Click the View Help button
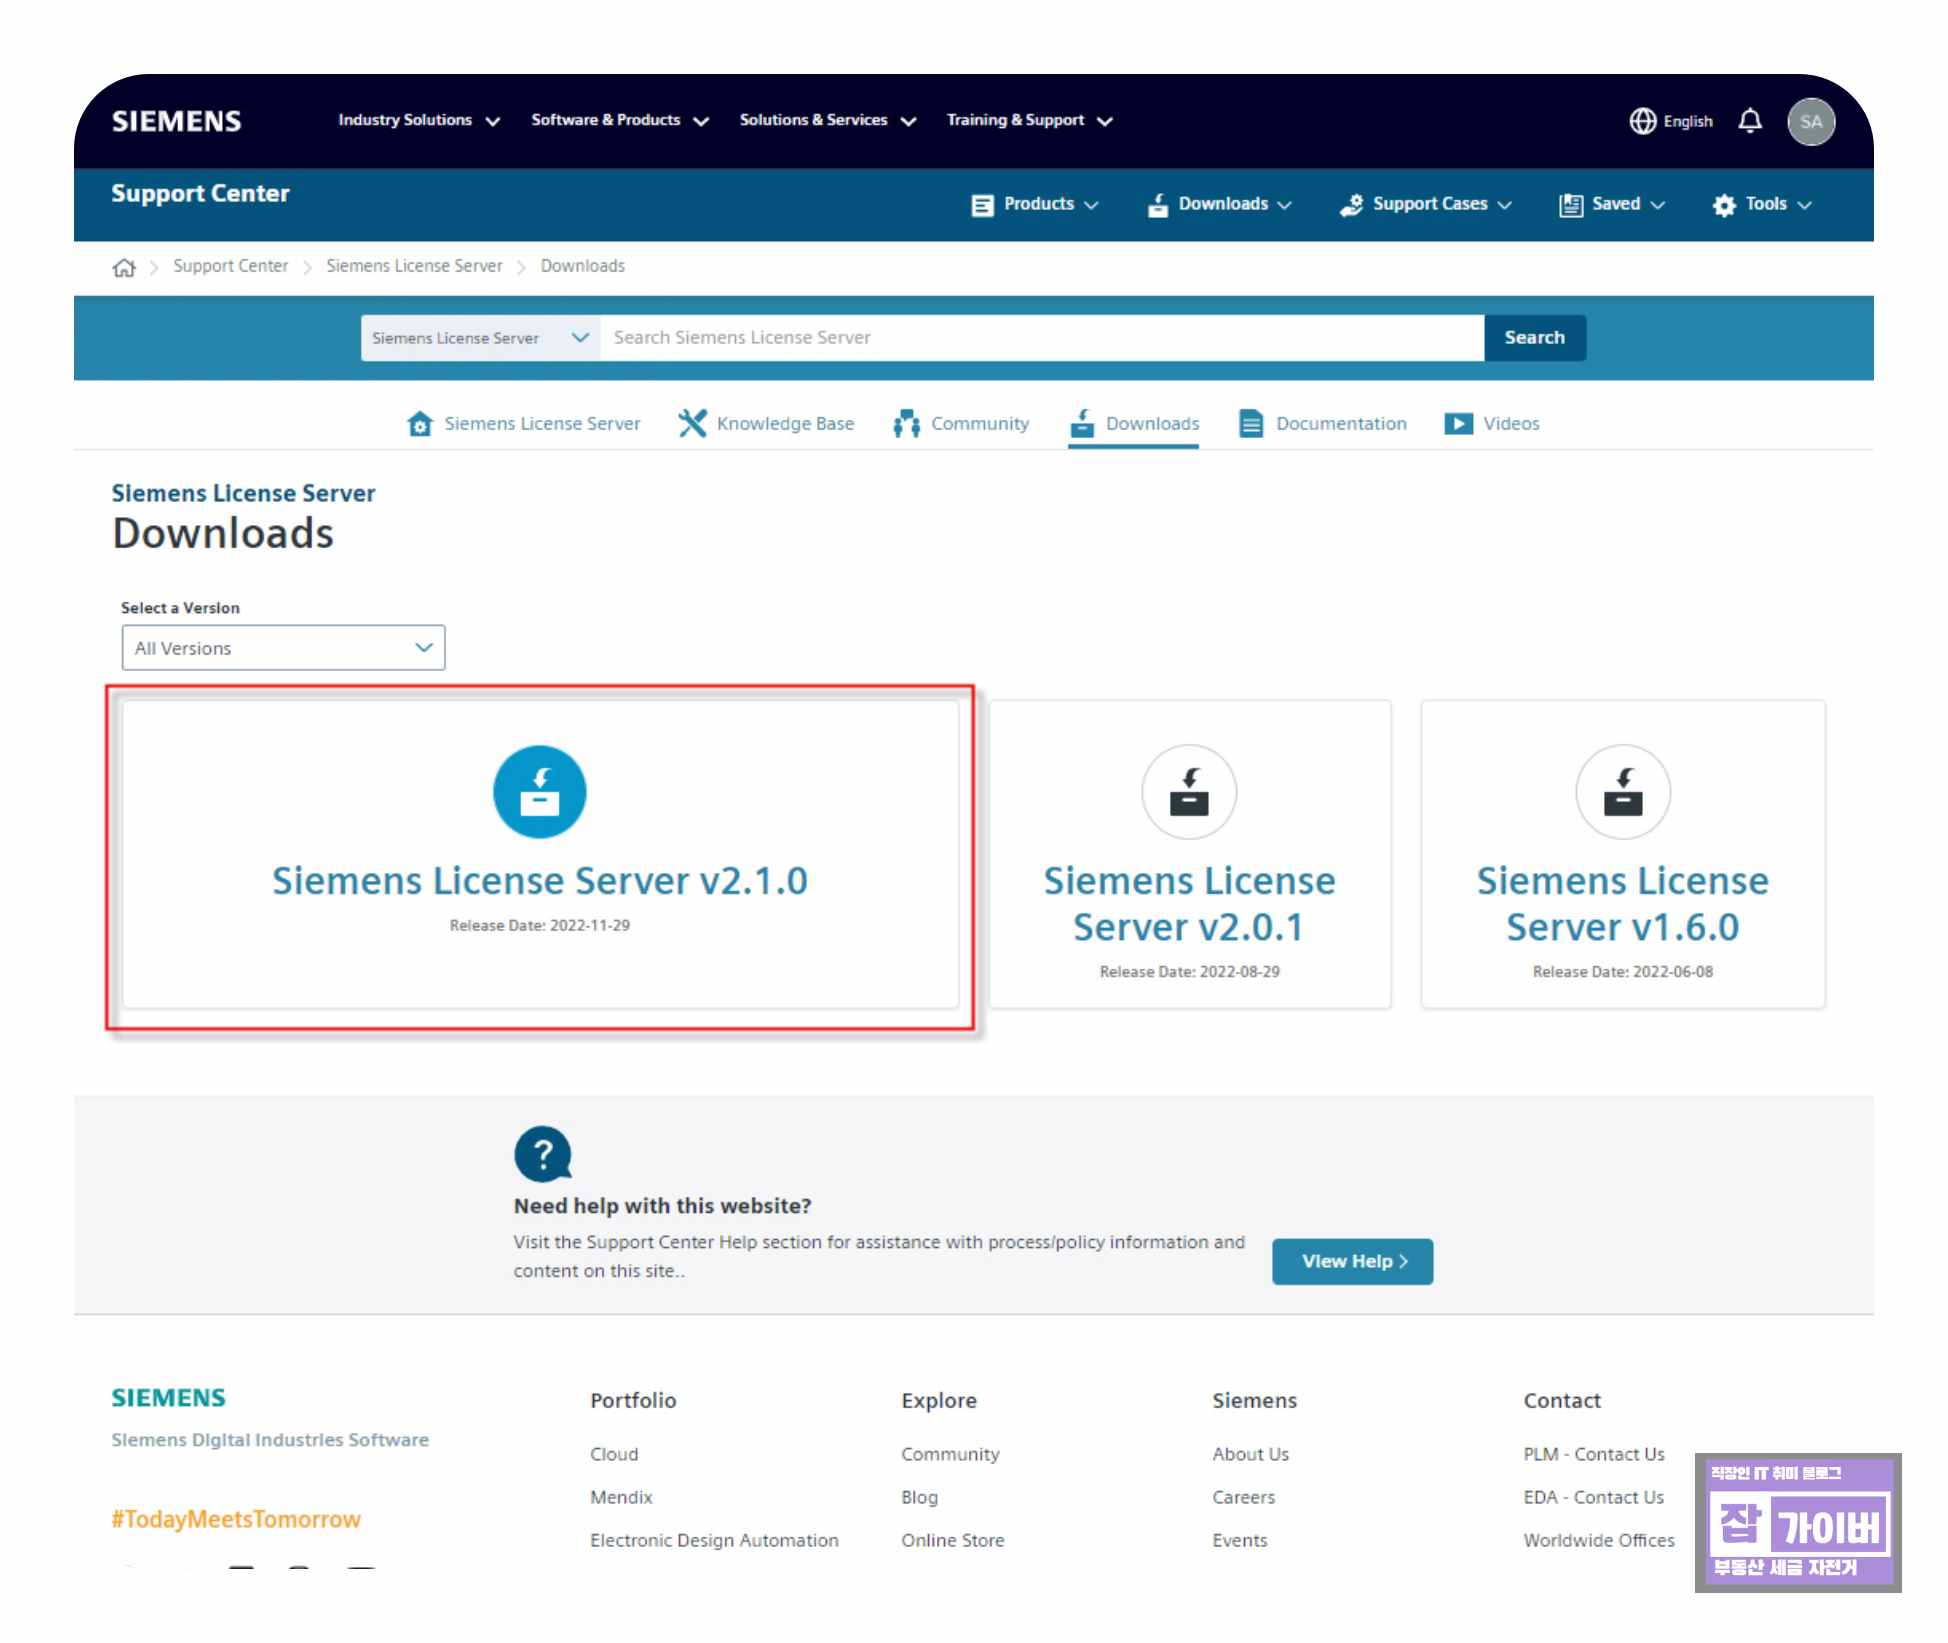 [1352, 1261]
